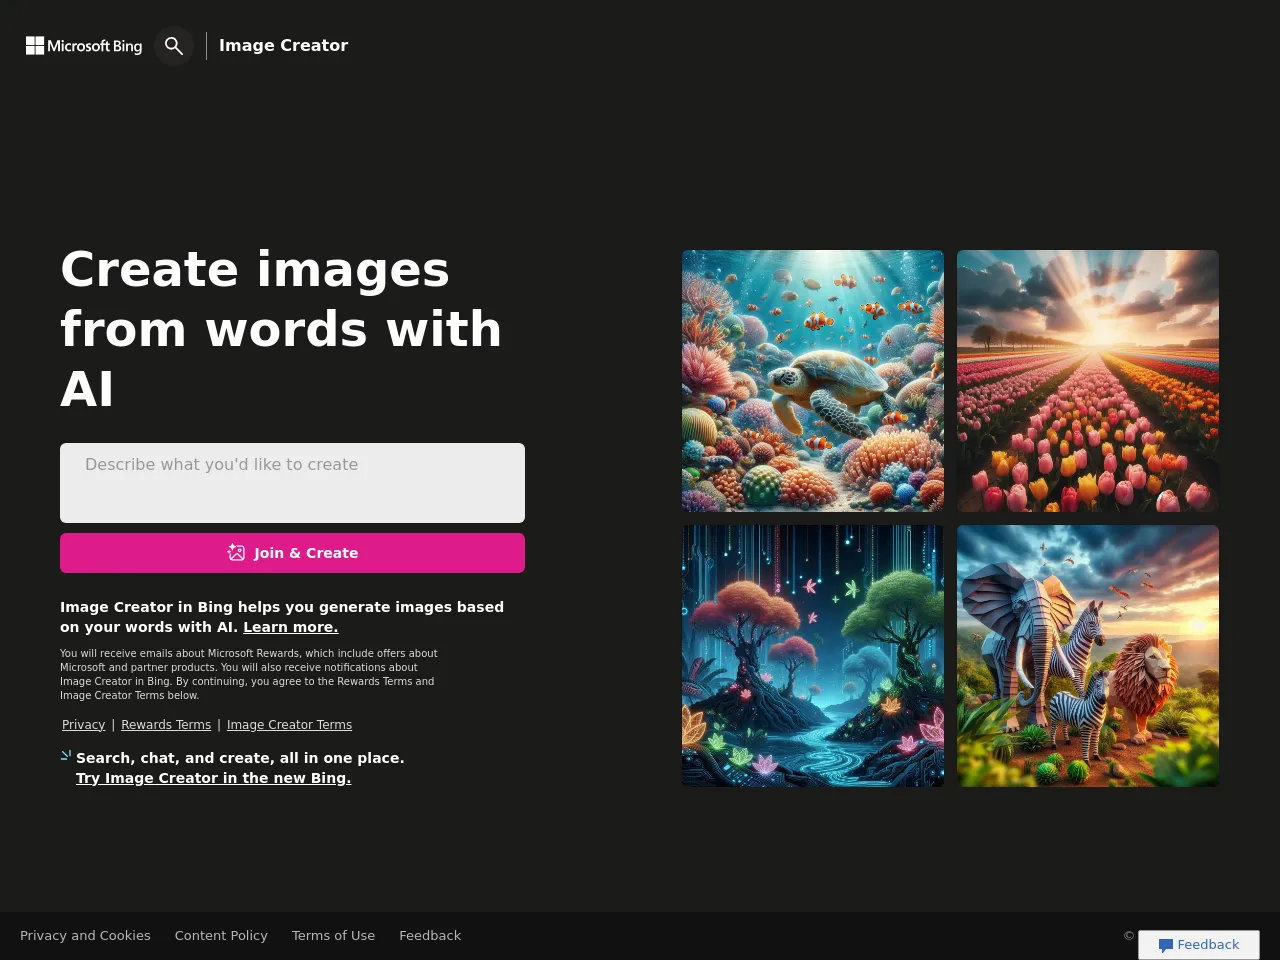1280x960 pixels.
Task: Select the origami elephant and lion image
Action: pyautogui.click(x=1087, y=656)
